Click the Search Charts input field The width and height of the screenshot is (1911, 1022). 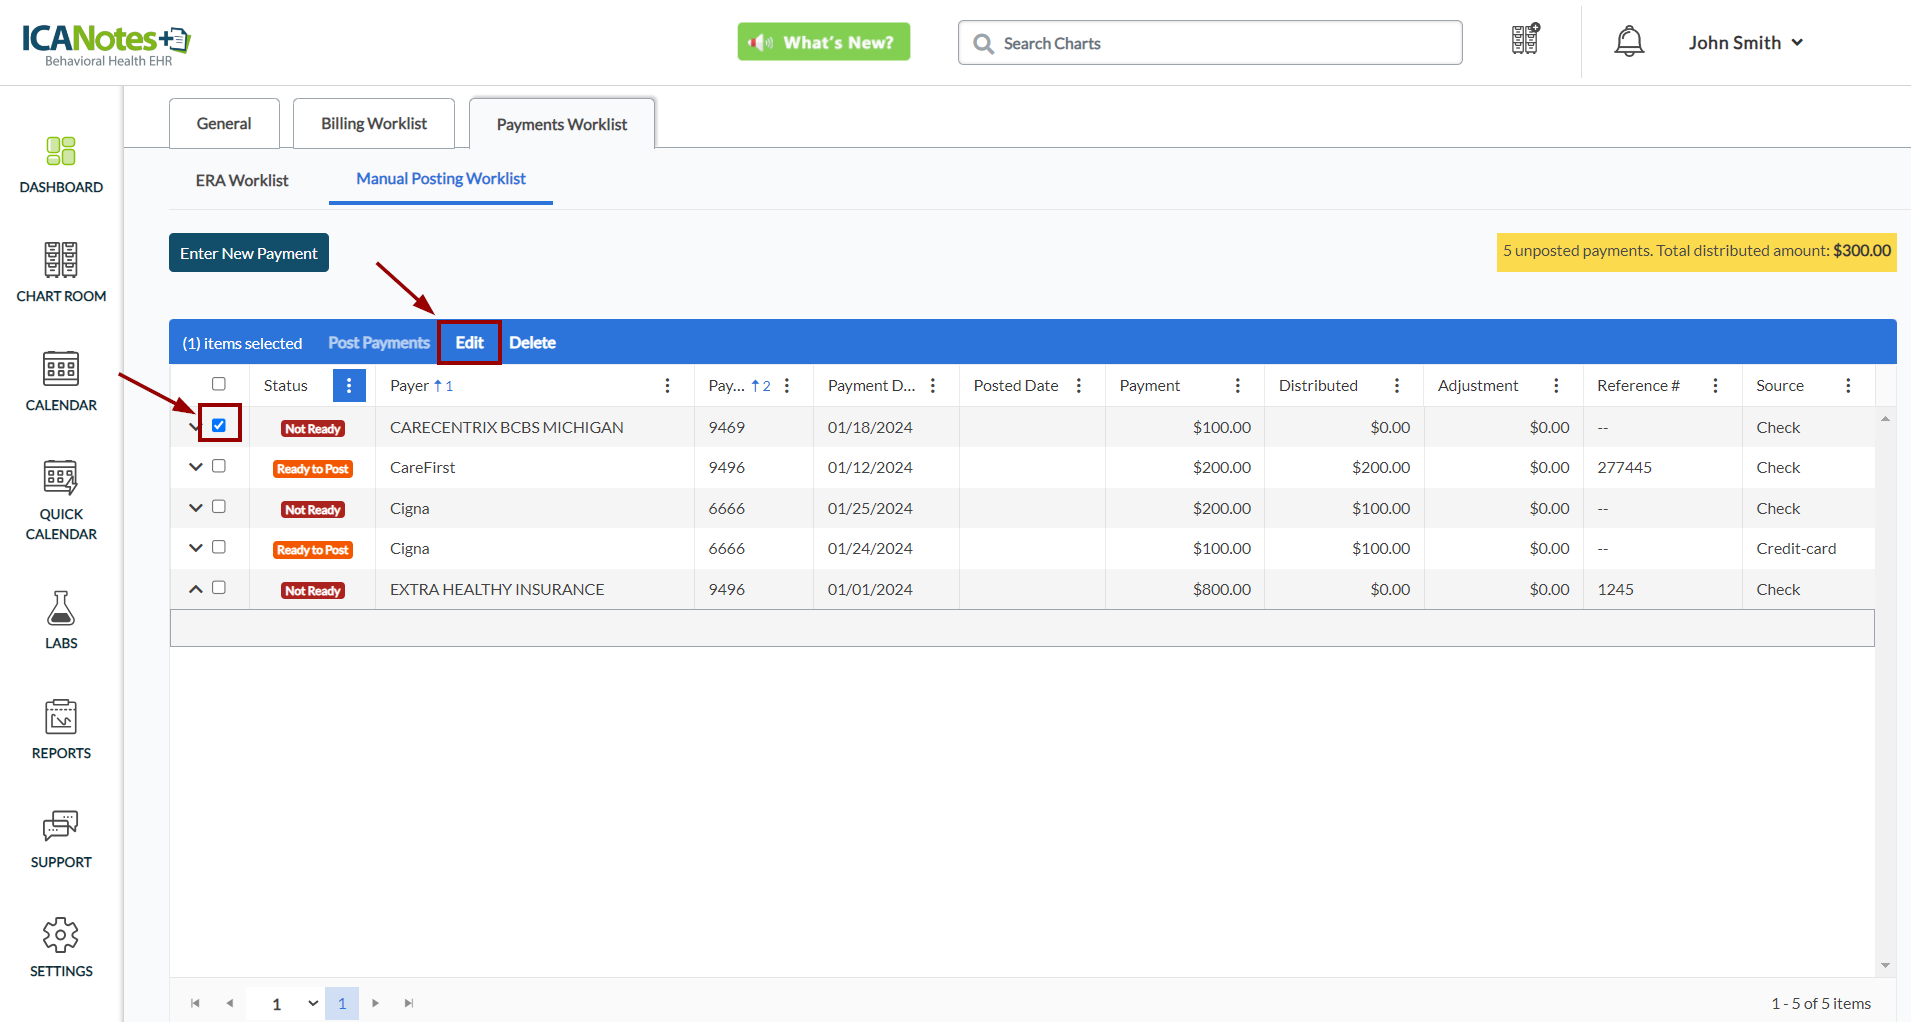(1210, 43)
